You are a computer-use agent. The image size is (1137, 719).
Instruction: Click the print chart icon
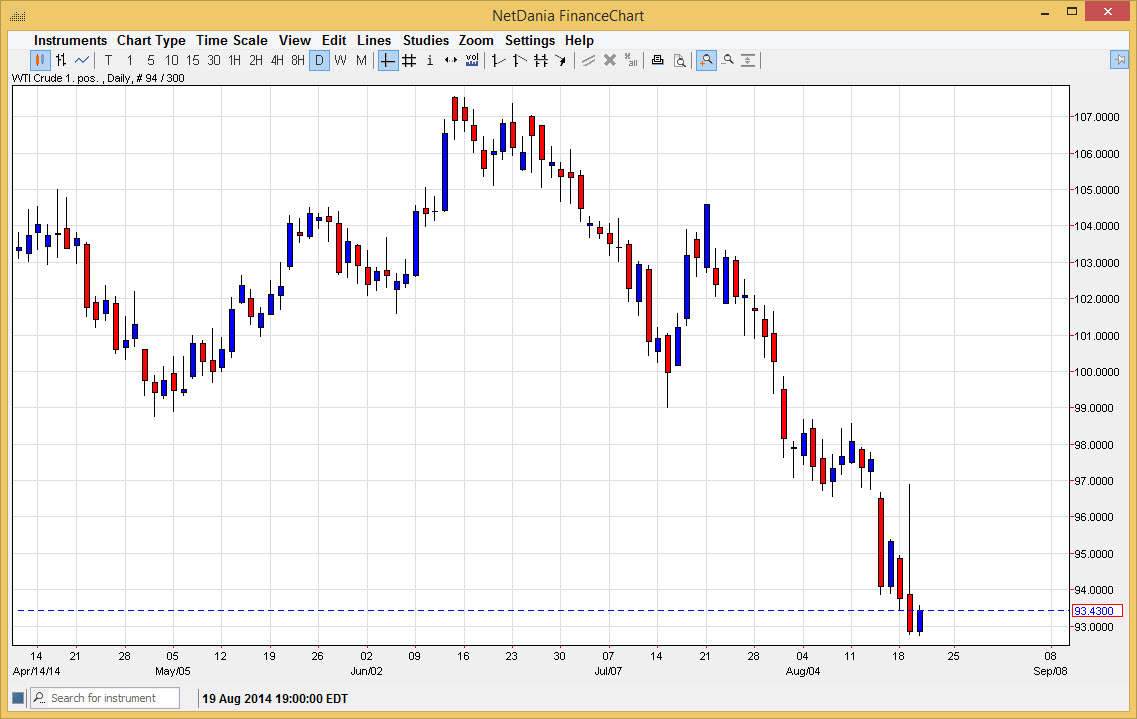[x=657, y=60]
